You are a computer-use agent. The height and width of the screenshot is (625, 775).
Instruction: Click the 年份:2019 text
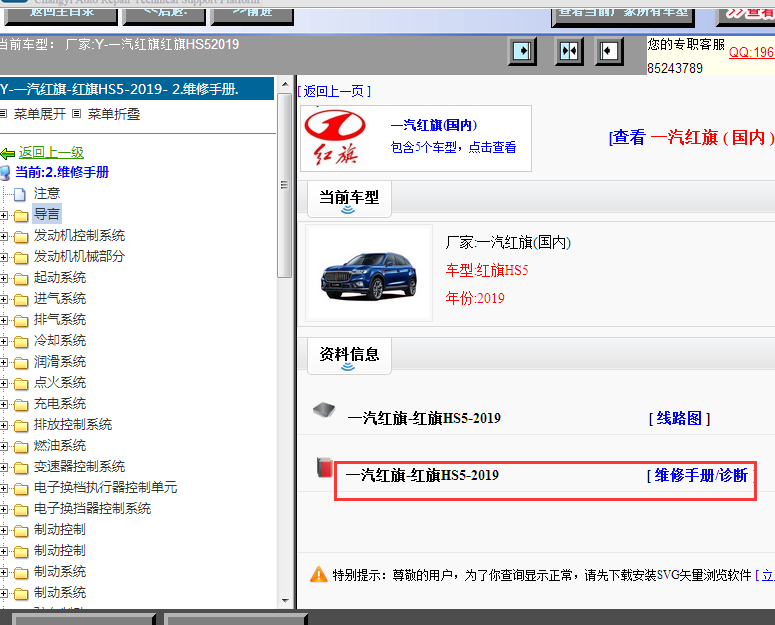tap(475, 298)
